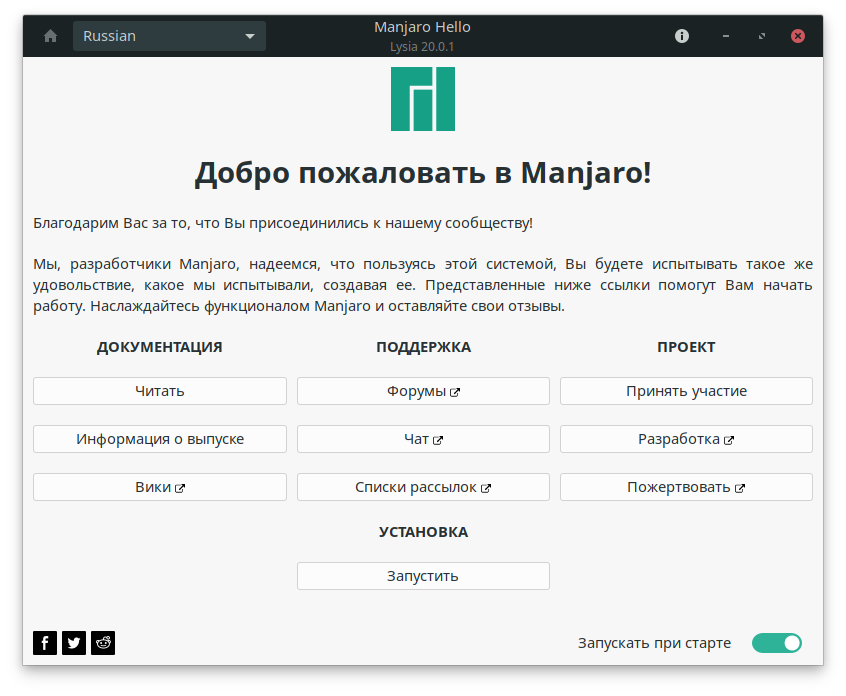Click the ПРОЕКТ section heading
The width and height of the screenshot is (846, 696).
click(x=686, y=347)
